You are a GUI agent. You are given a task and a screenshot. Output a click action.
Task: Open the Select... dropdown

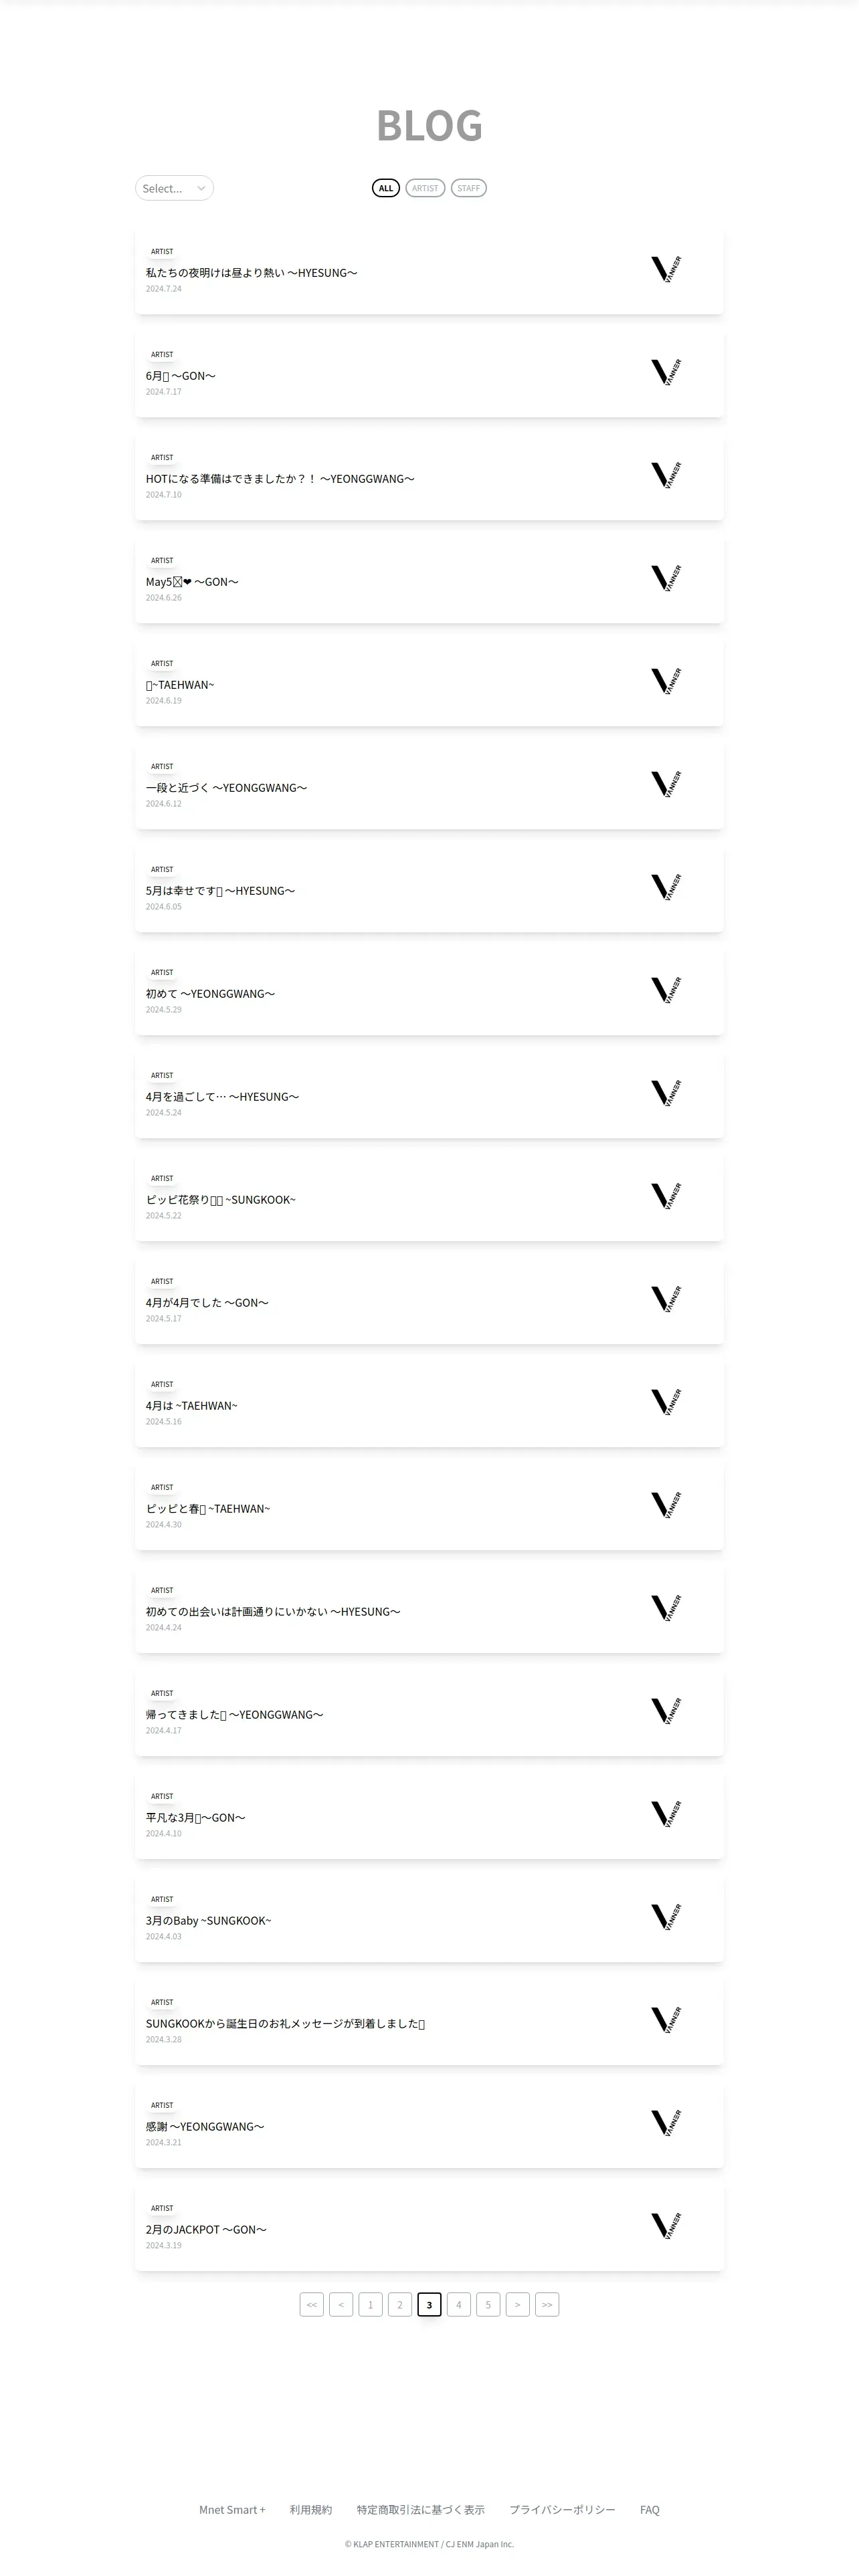tap(174, 188)
